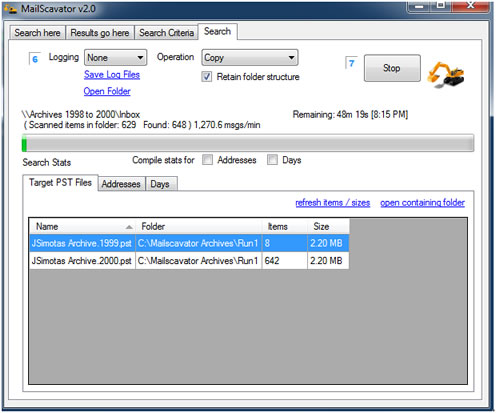Click the \\Archives 1998 to 2000\Inbox path
Image resolution: width=496 pixels, height=413 pixels.
coord(81,115)
